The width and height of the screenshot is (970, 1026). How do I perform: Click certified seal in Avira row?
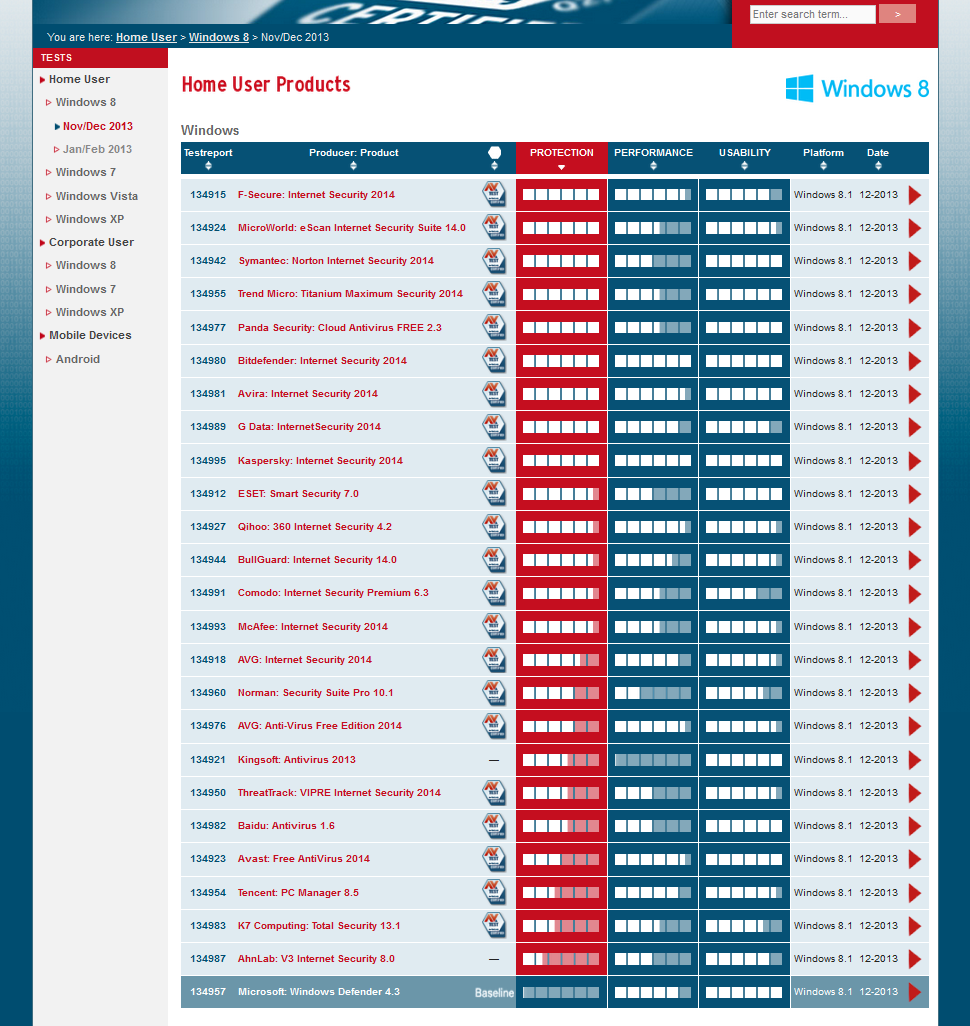click(494, 393)
